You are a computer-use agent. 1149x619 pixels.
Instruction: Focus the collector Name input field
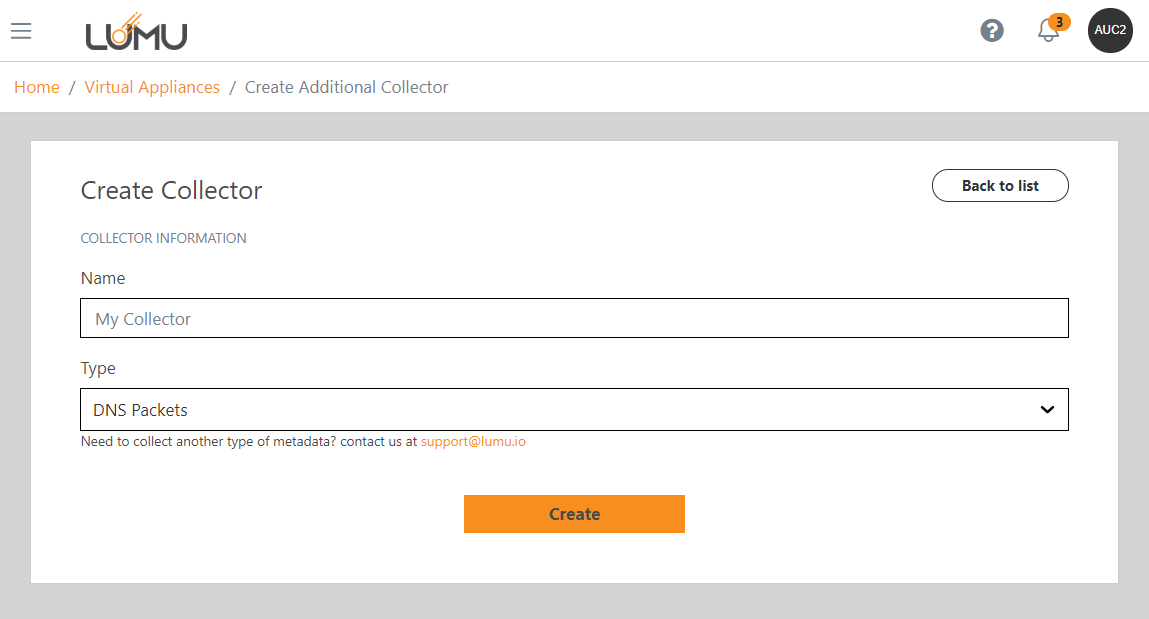[574, 318]
